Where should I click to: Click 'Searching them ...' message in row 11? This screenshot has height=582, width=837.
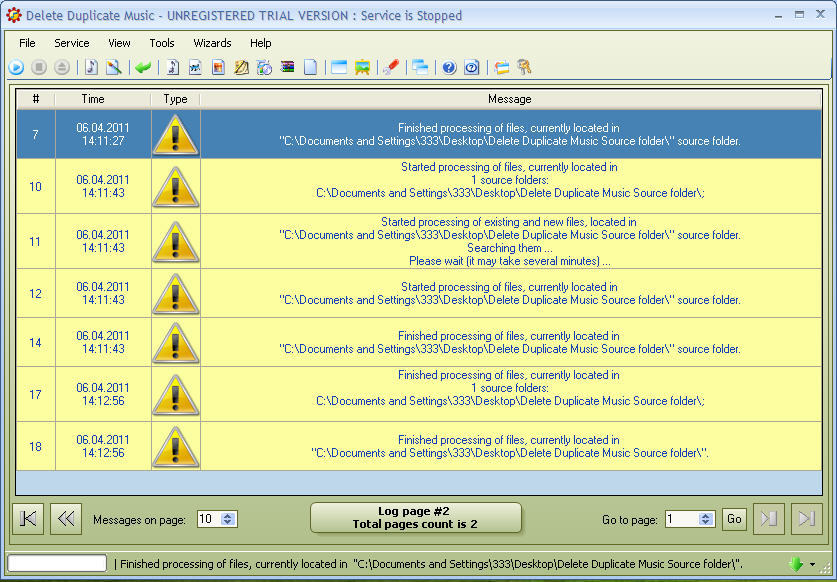tap(510, 248)
